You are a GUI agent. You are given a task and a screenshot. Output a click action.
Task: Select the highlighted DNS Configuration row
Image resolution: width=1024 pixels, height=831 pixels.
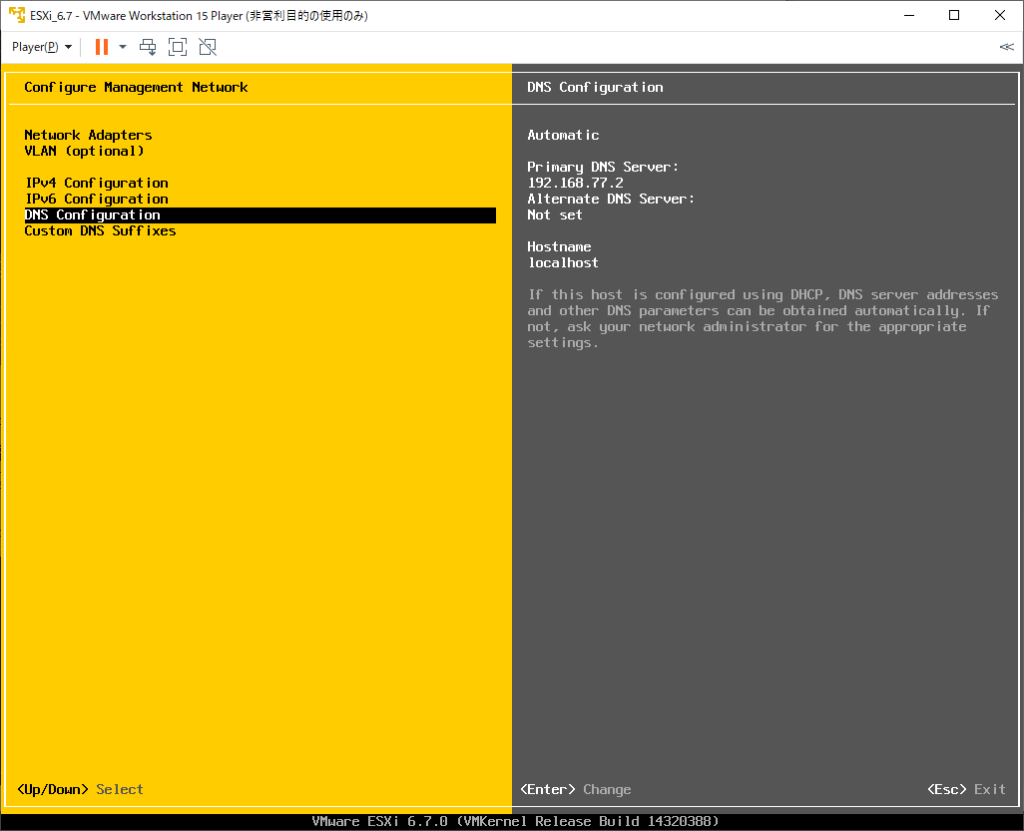[x=260, y=215]
